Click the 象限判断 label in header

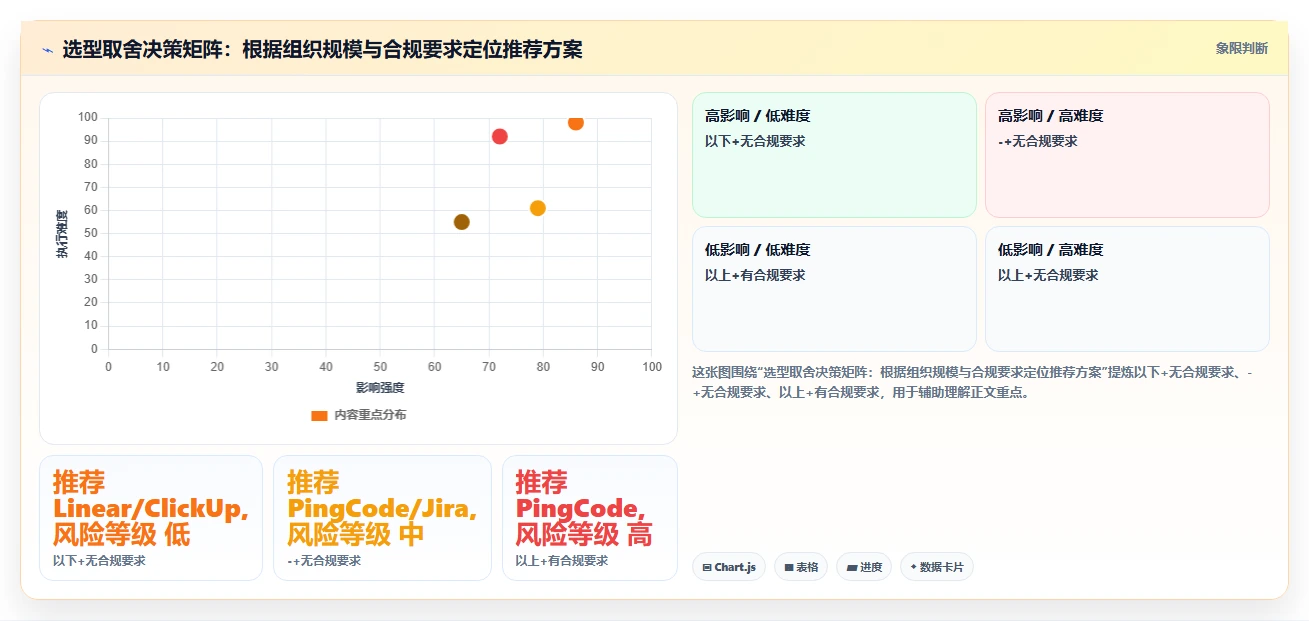[x=1242, y=48]
